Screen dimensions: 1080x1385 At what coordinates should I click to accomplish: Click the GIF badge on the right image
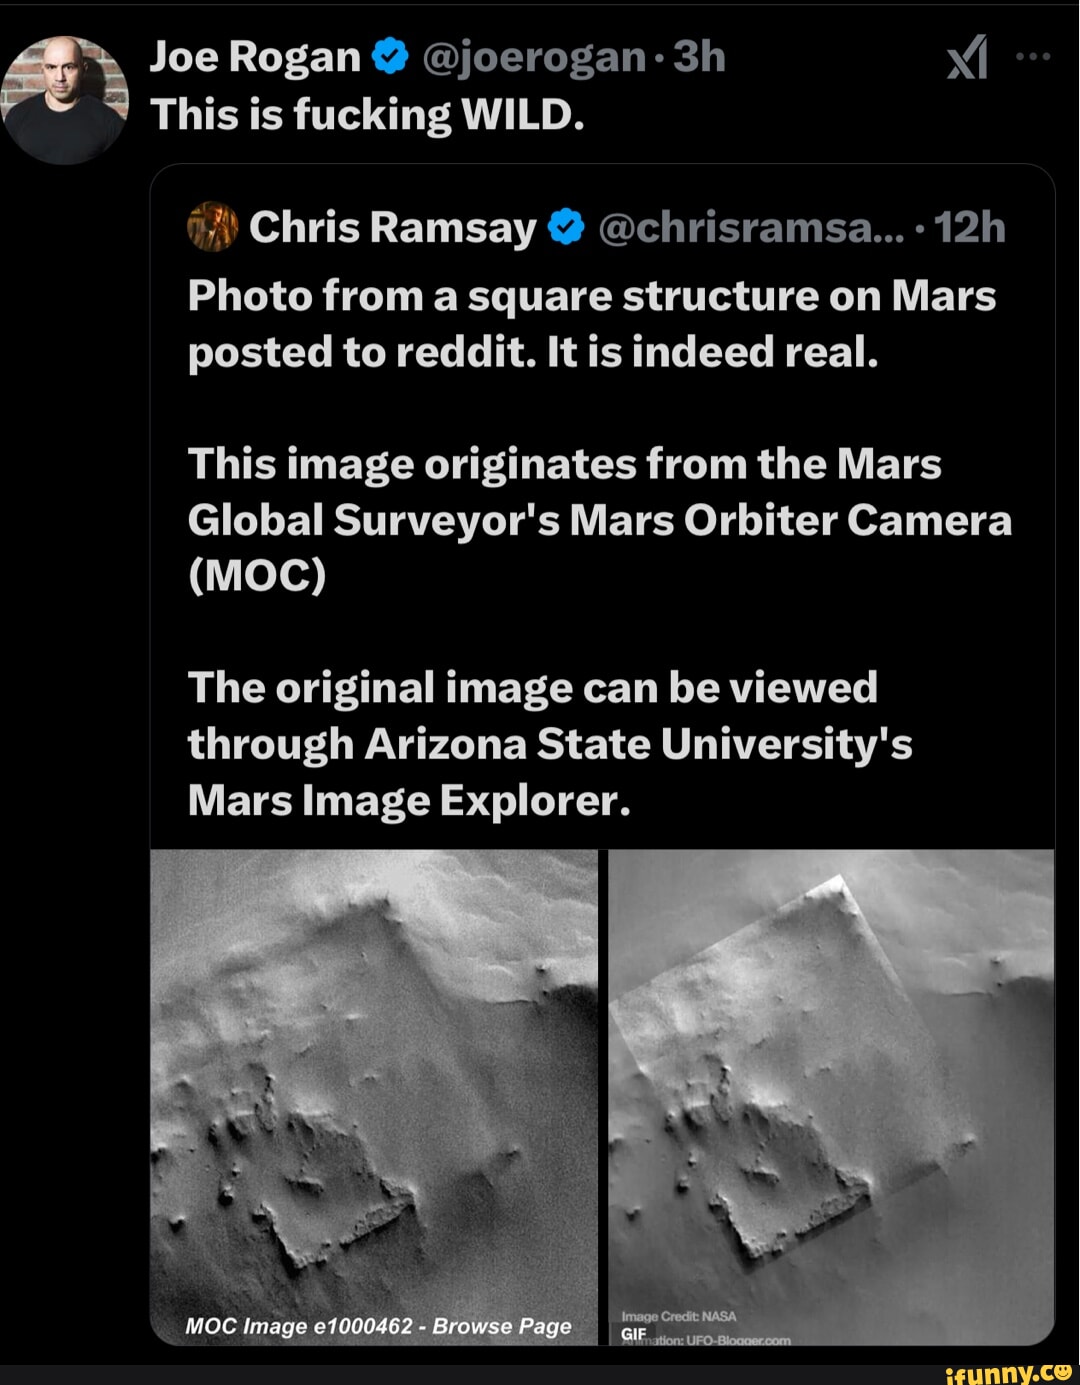click(x=634, y=1331)
